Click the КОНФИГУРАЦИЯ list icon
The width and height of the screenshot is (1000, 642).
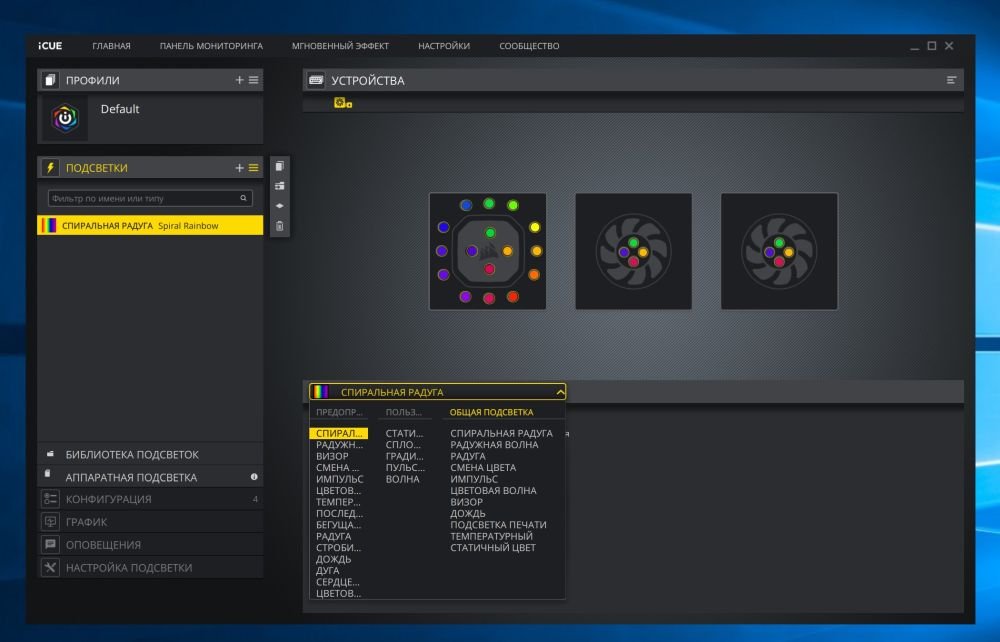click(x=50, y=499)
